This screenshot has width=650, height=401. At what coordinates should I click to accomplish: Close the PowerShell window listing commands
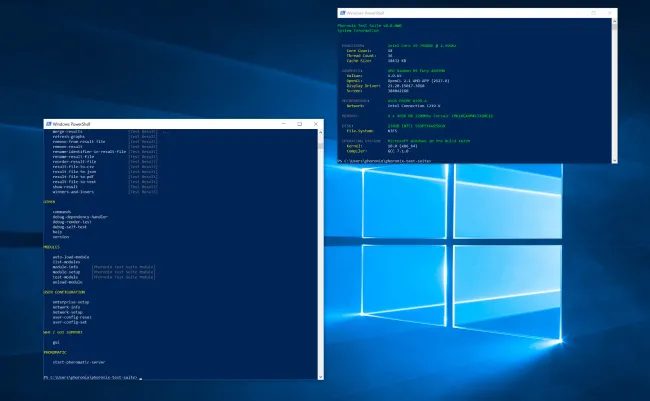tap(315, 124)
